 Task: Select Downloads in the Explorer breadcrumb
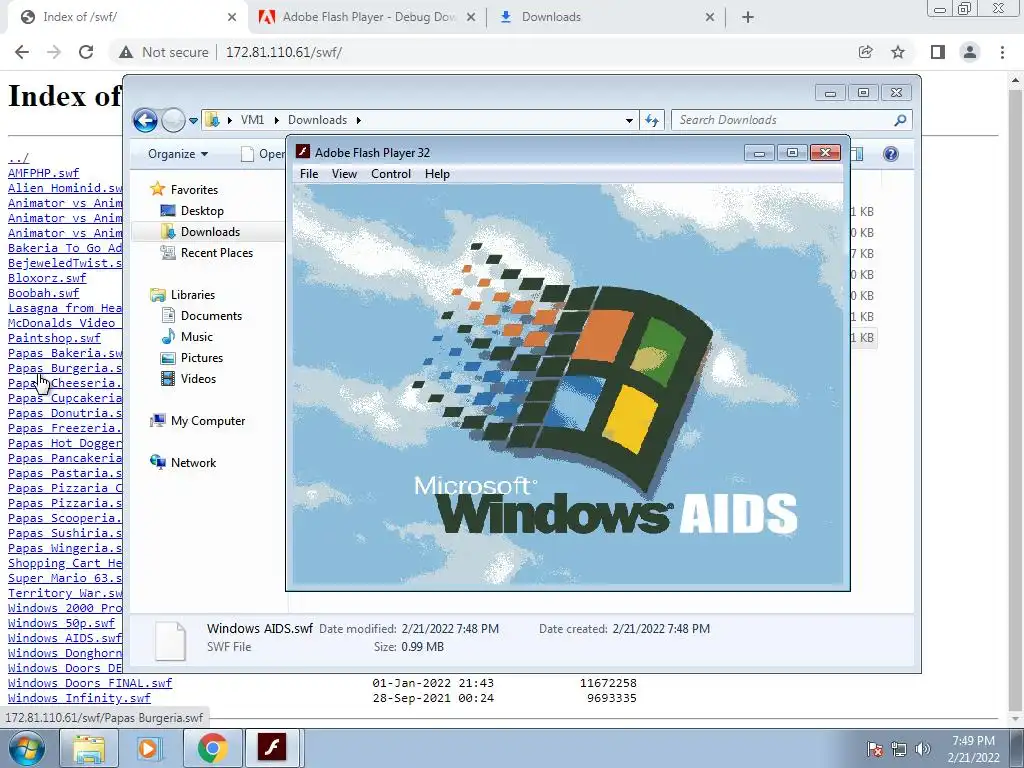point(317,120)
